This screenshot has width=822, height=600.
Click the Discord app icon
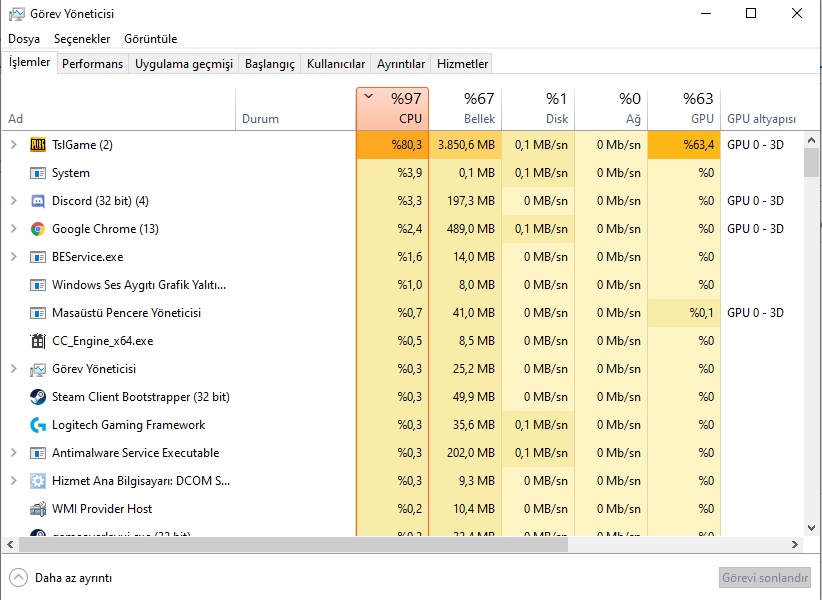point(38,201)
